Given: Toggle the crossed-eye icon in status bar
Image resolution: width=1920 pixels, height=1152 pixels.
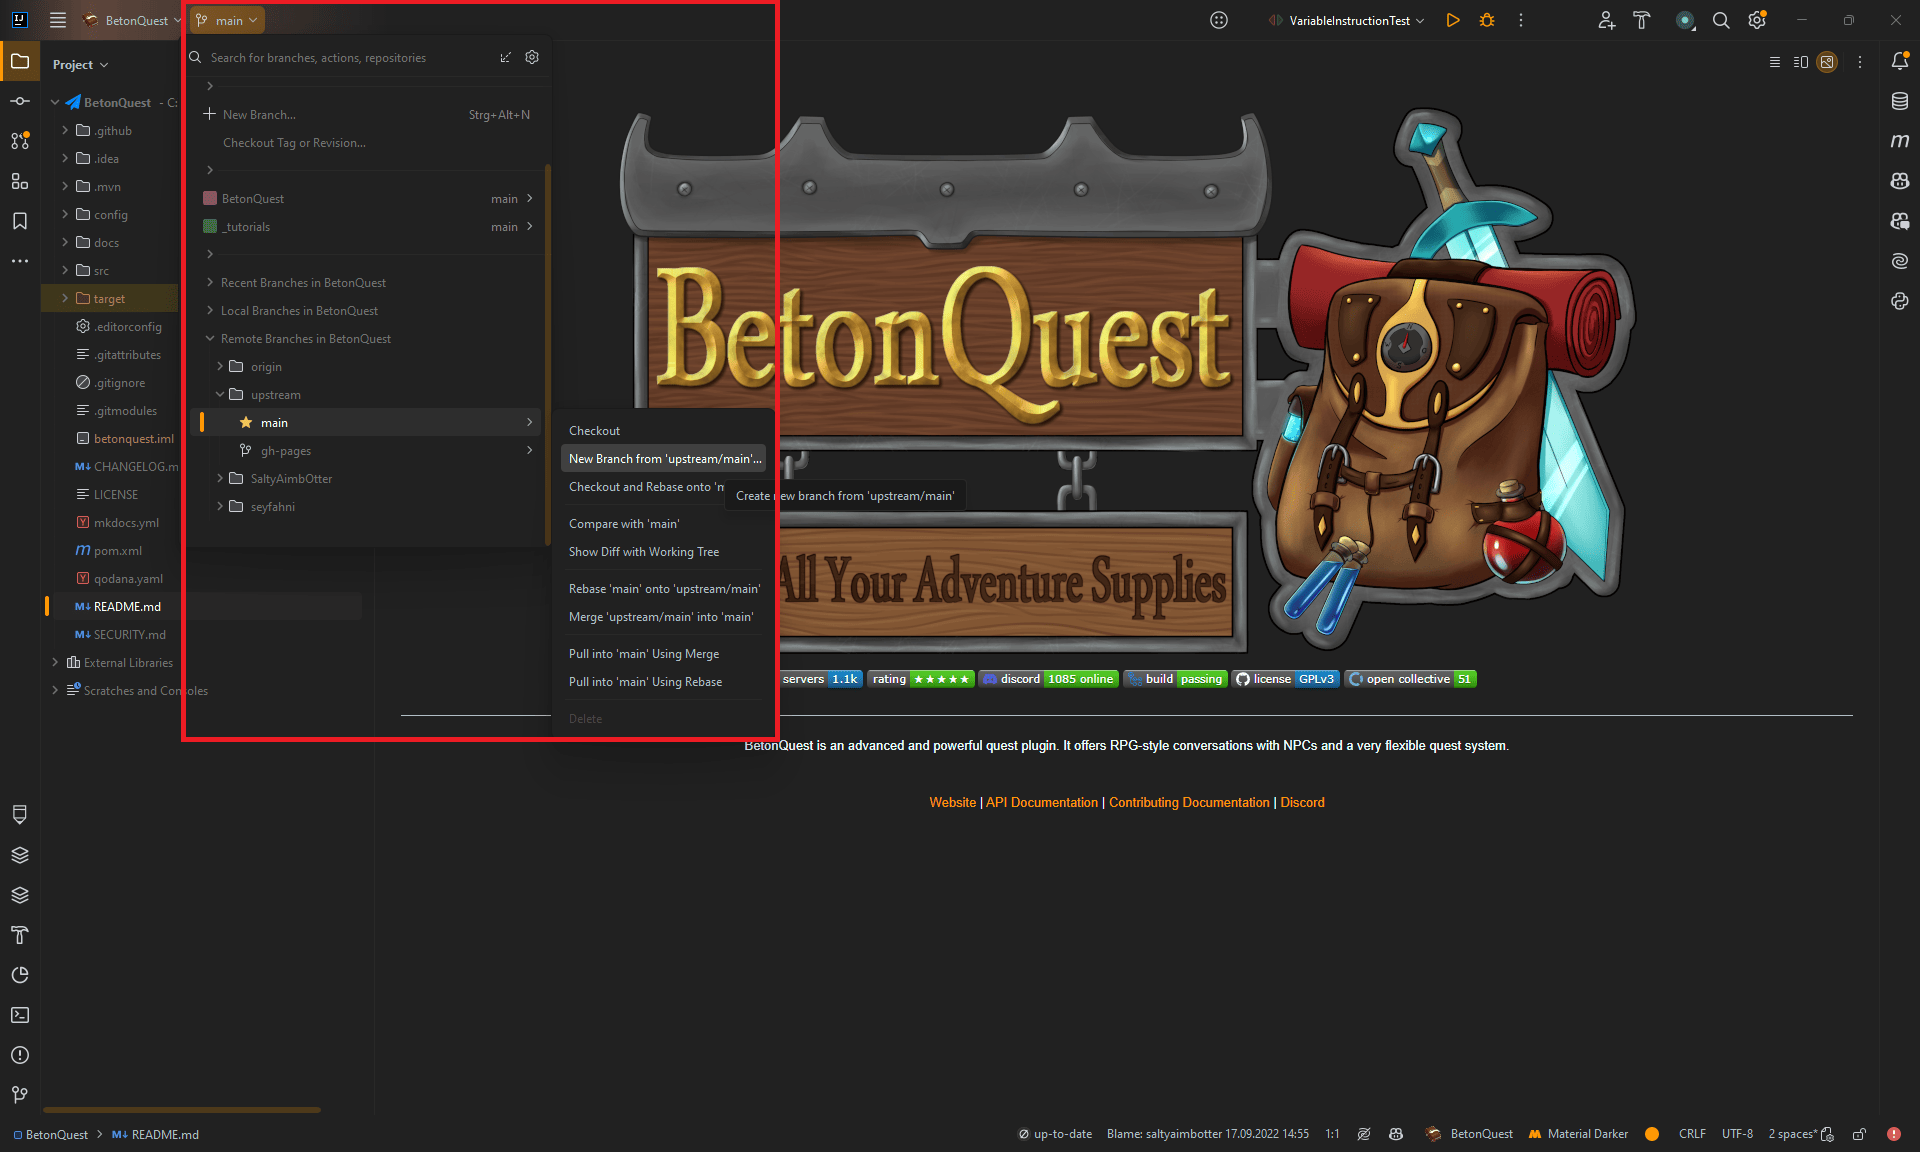Looking at the screenshot, I should pos(1364,1134).
